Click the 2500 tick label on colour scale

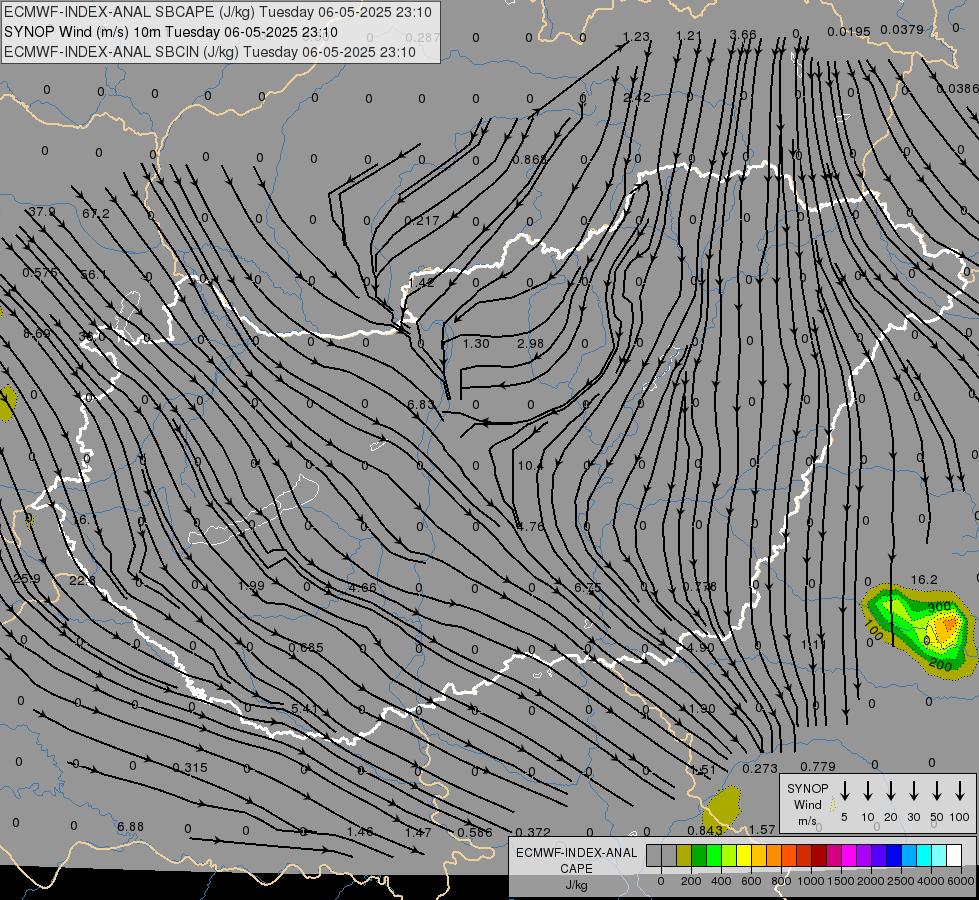(900, 881)
